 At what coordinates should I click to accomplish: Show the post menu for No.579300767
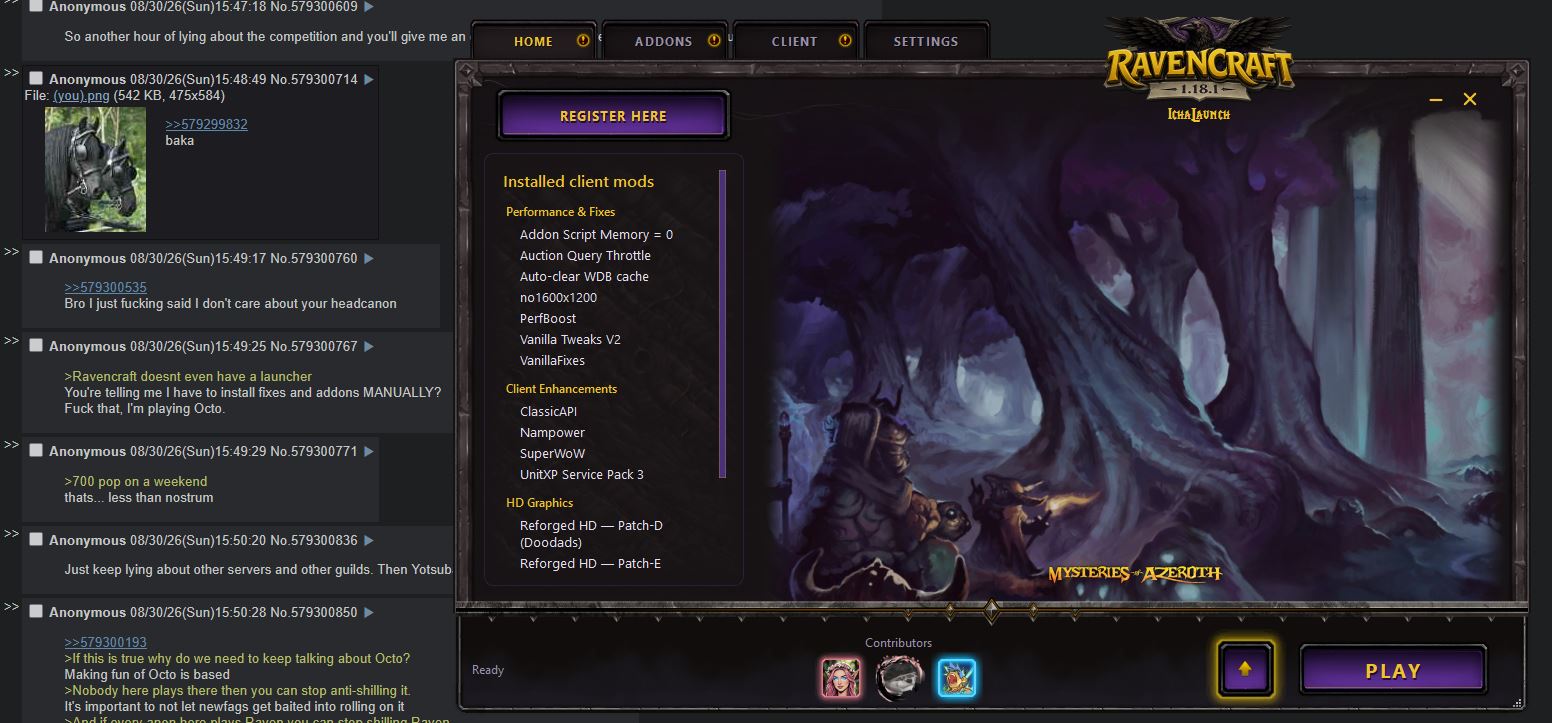coord(368,346)
